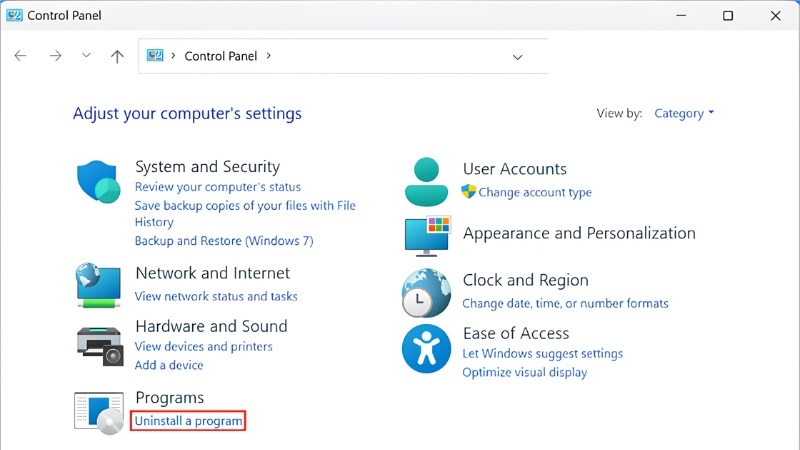Open the View by Category dropdown

[684, 113]
